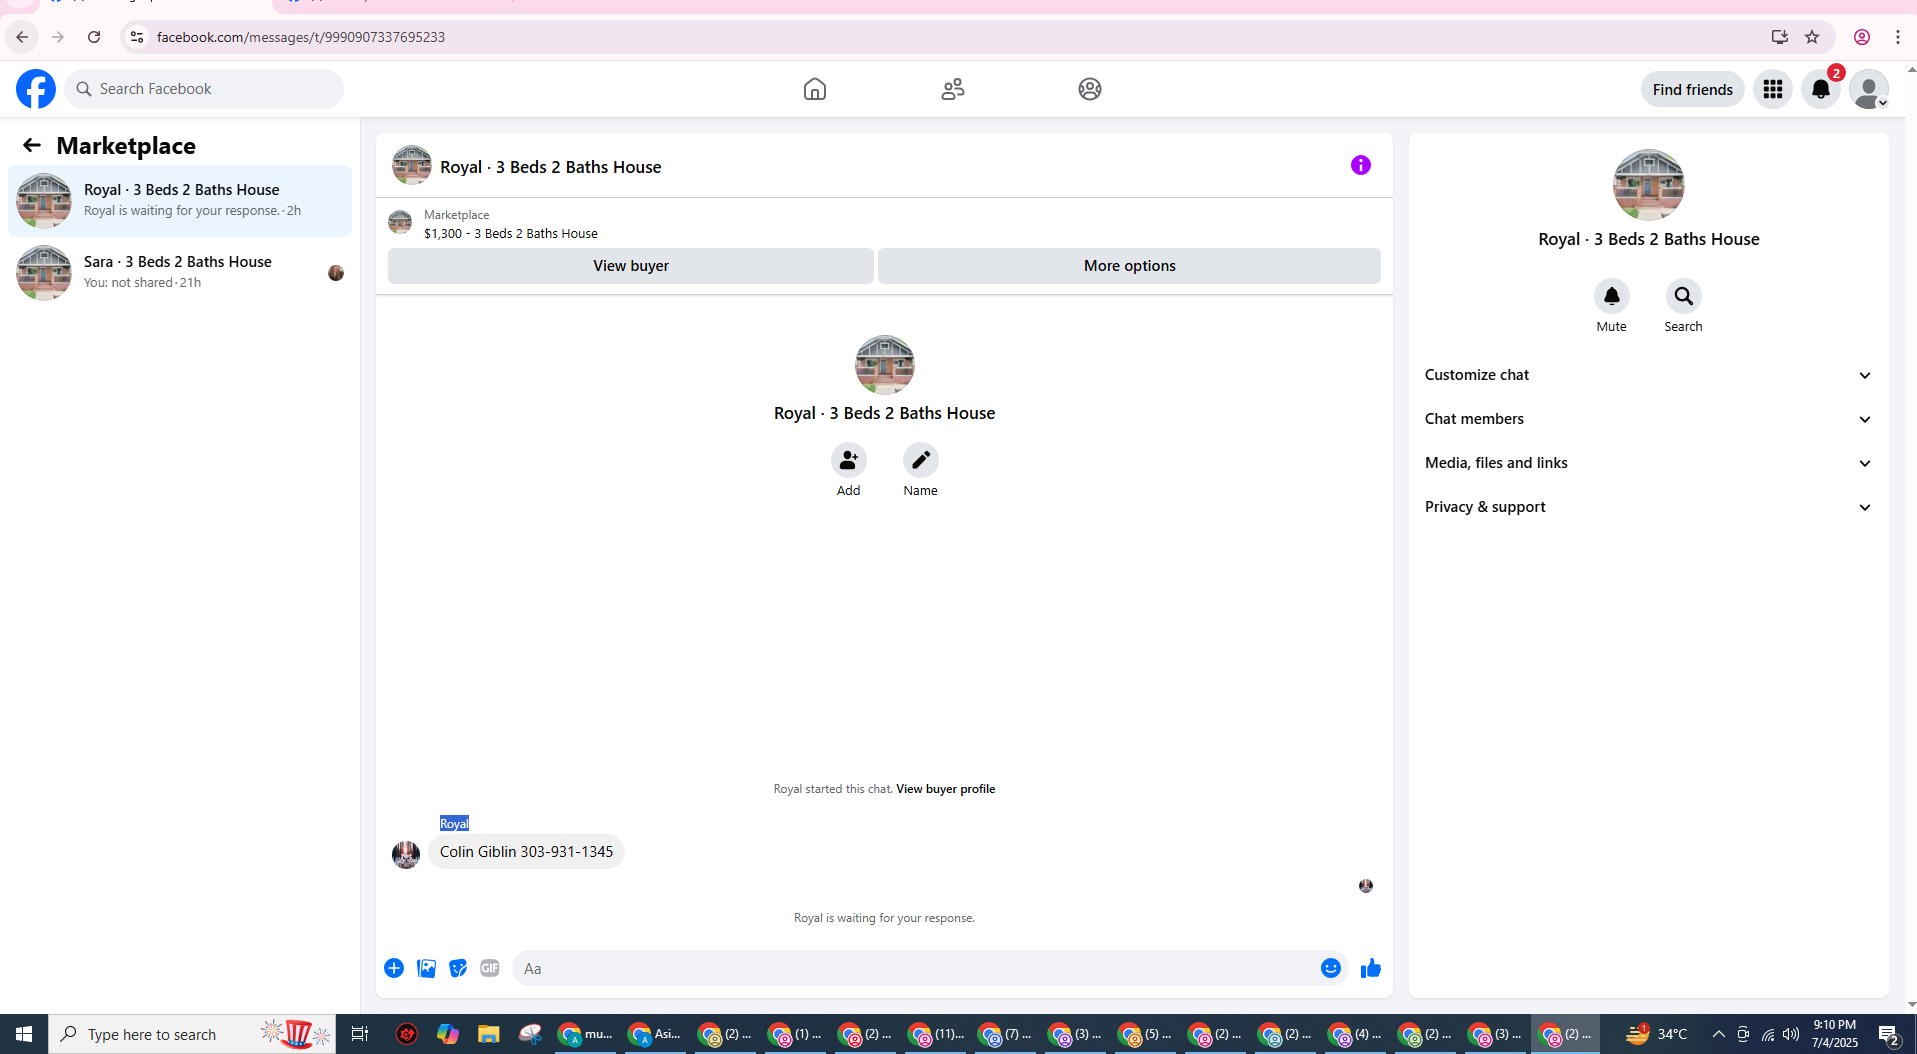Open the volume control in the system tray
Viewport: 1917px width, 1054px height.
(1791, 1034)
